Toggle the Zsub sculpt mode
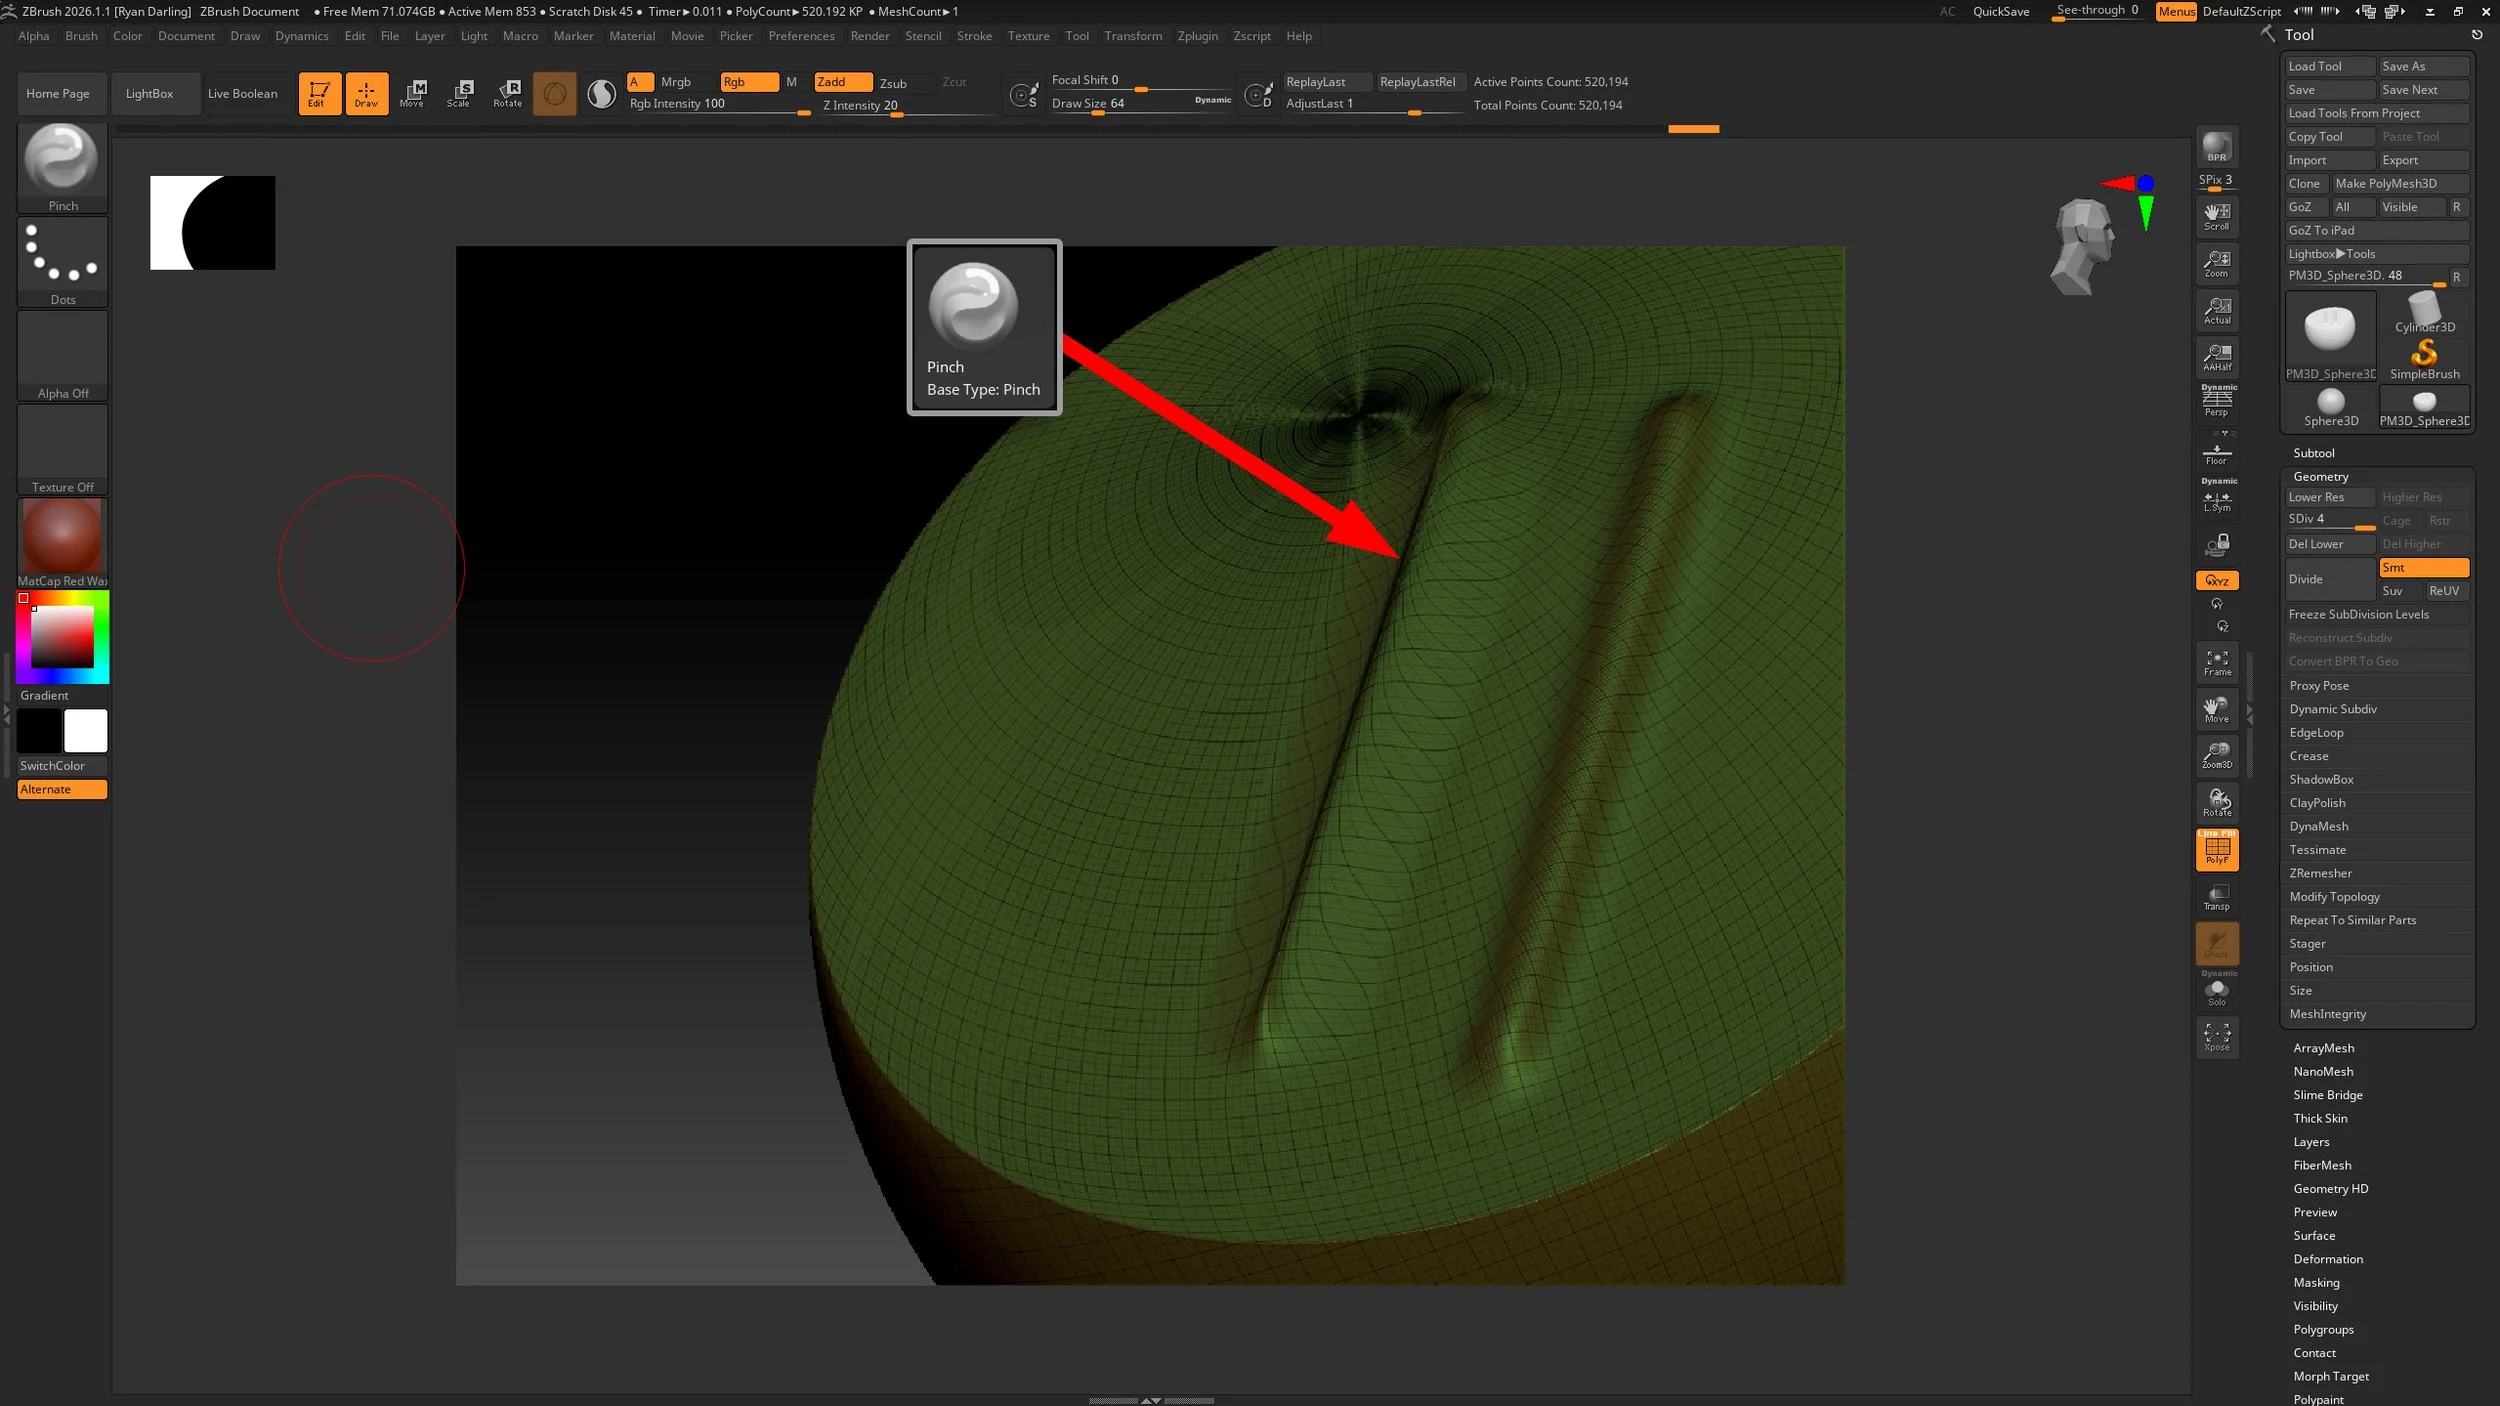 click(893, 83)
